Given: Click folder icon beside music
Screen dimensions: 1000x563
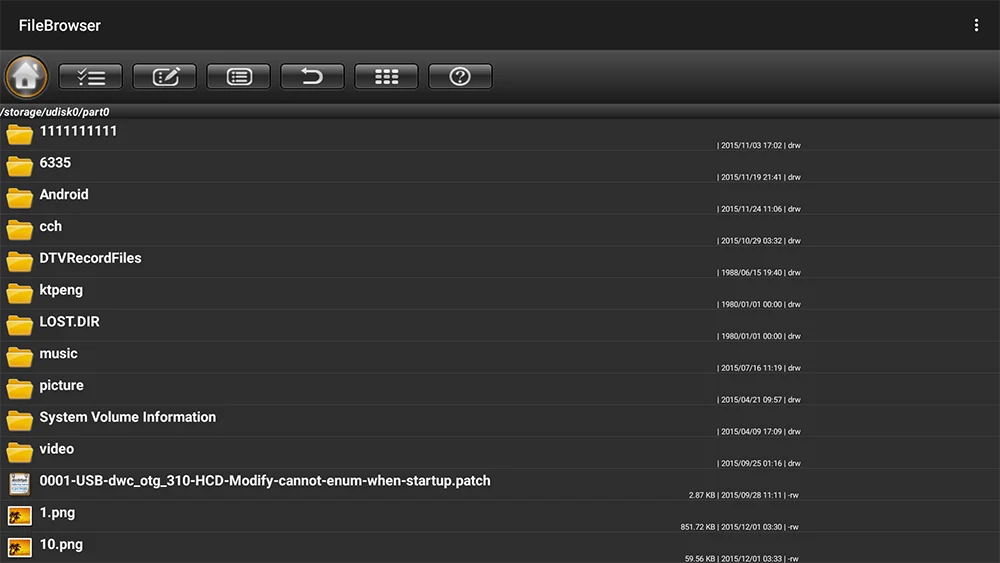Looking at the screenshot, I should 20,357.
